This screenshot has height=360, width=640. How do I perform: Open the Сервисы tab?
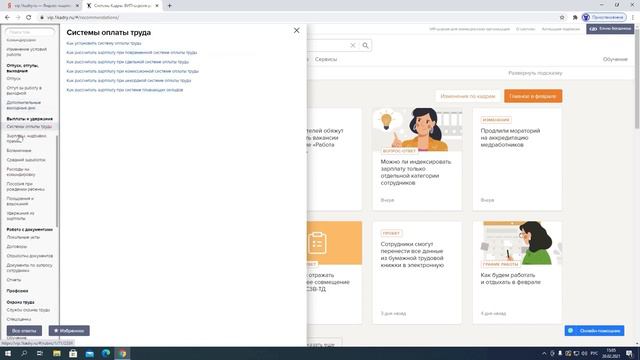[326, 59]
